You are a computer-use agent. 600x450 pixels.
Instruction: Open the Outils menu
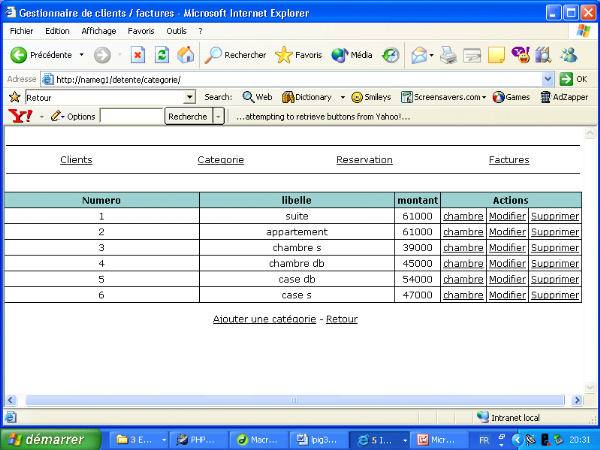tap(176, 31)
